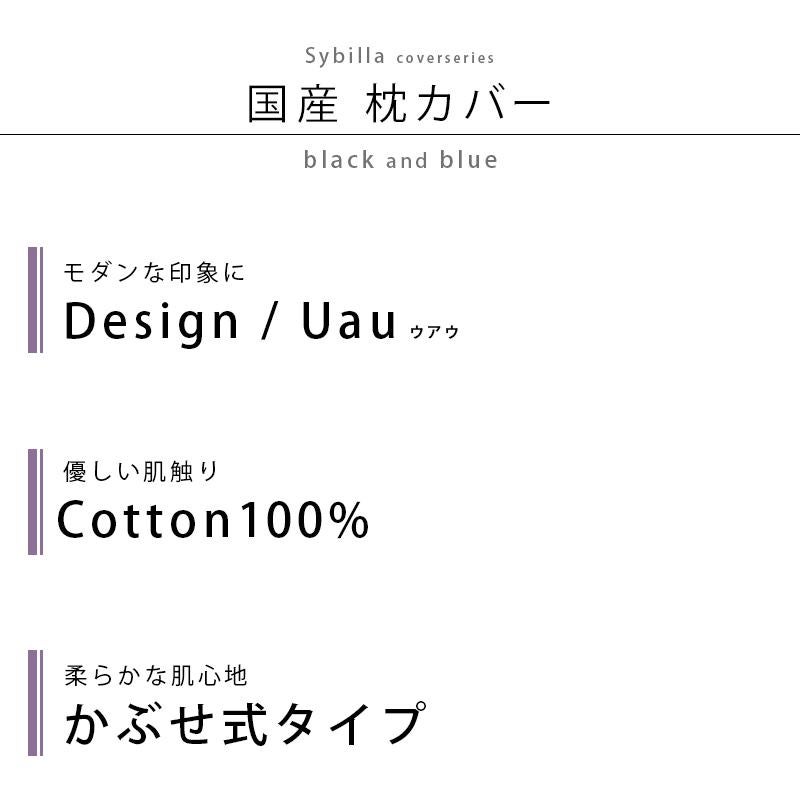800x800 pixels.
Task: Click the purple bar beside かぶせ式タイプ
Action: [35, 703]
